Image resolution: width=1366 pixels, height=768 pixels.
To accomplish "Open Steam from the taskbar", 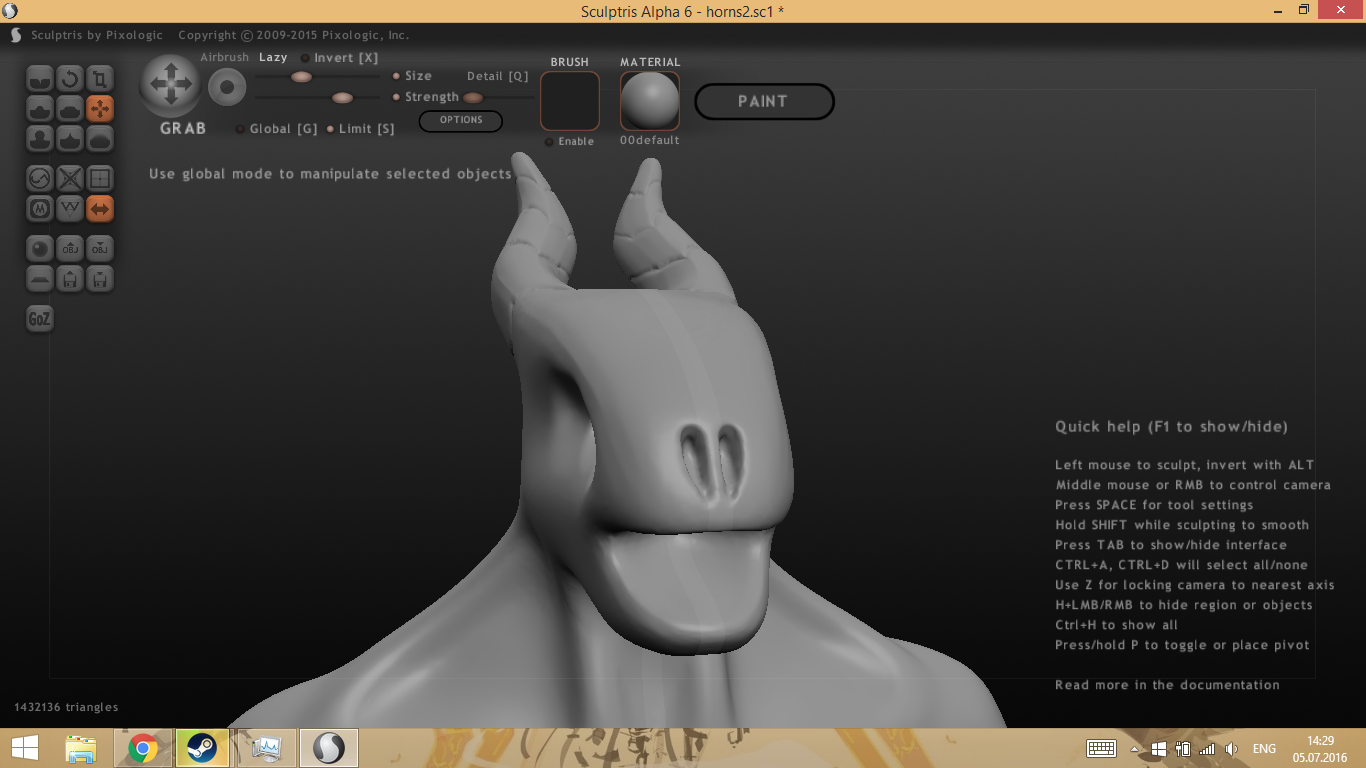I will [202, 748].
